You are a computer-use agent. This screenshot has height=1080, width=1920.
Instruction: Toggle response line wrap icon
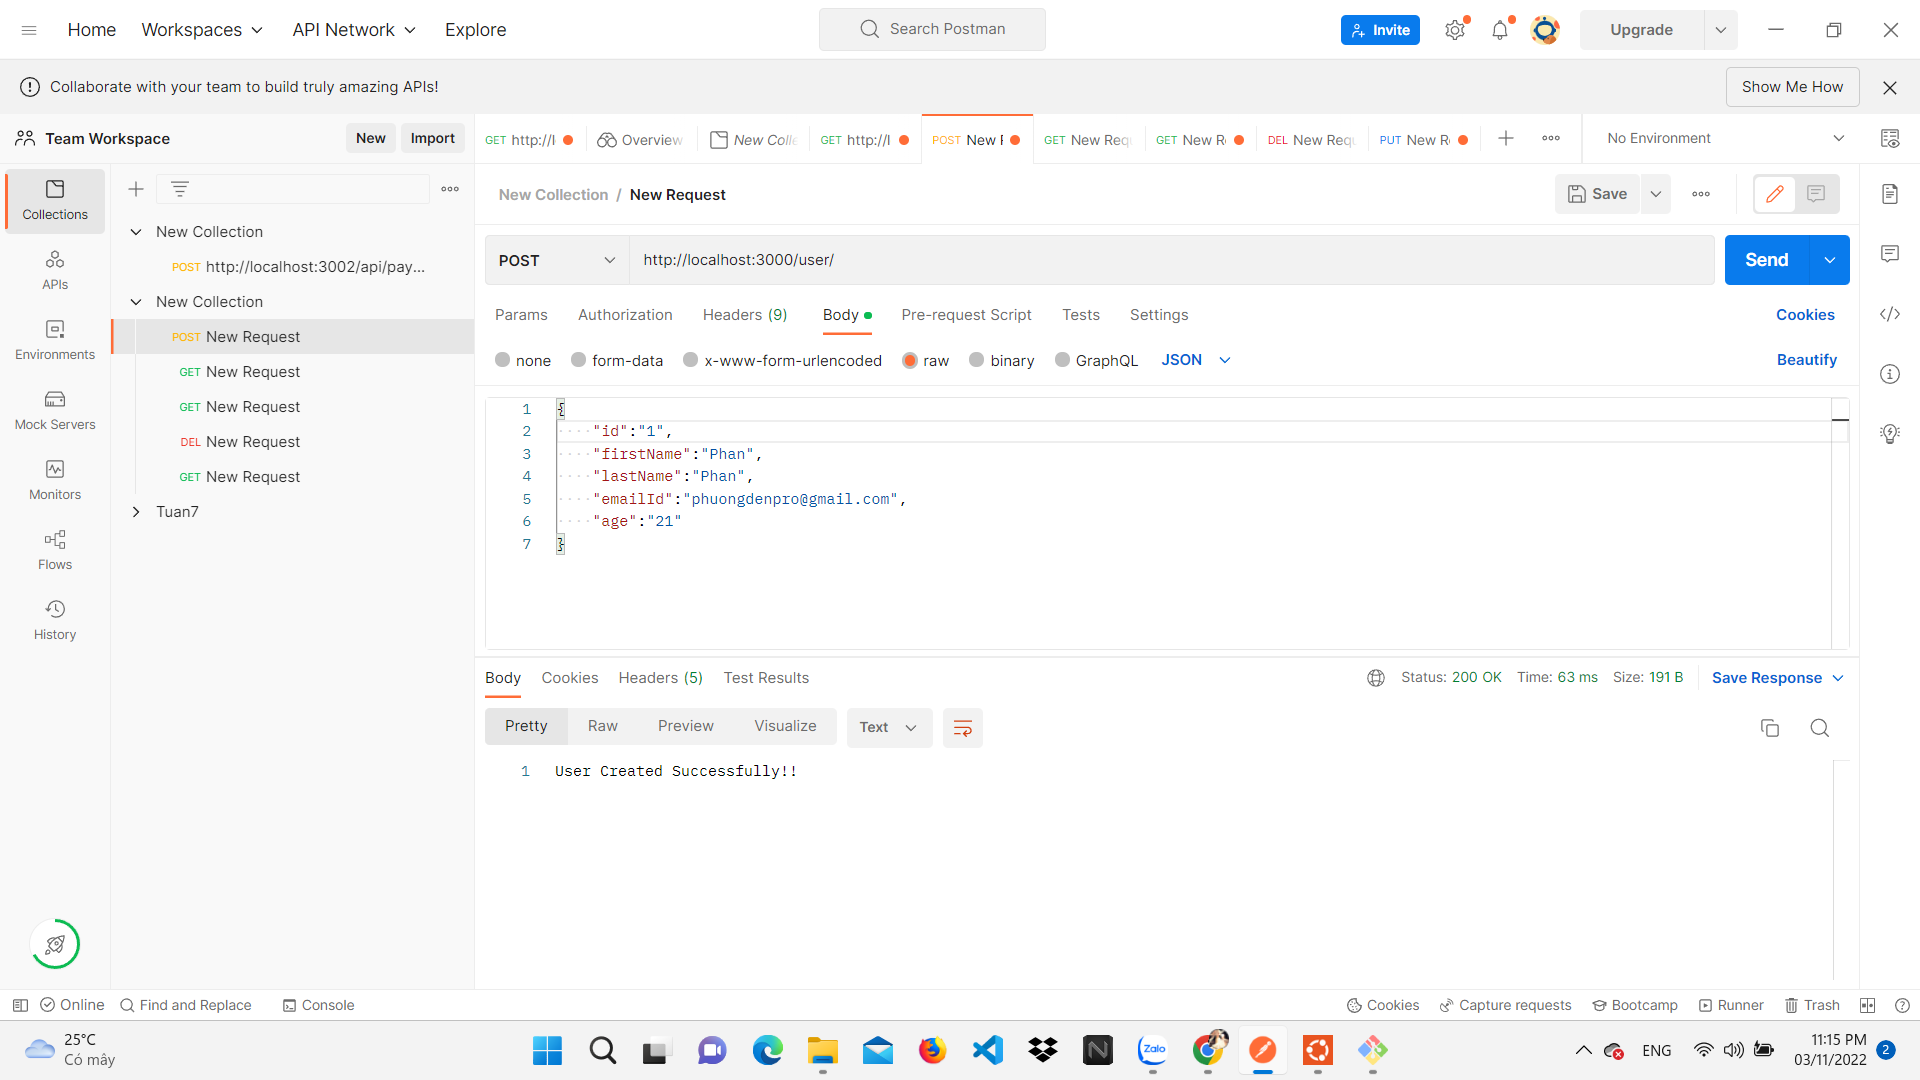963,728
